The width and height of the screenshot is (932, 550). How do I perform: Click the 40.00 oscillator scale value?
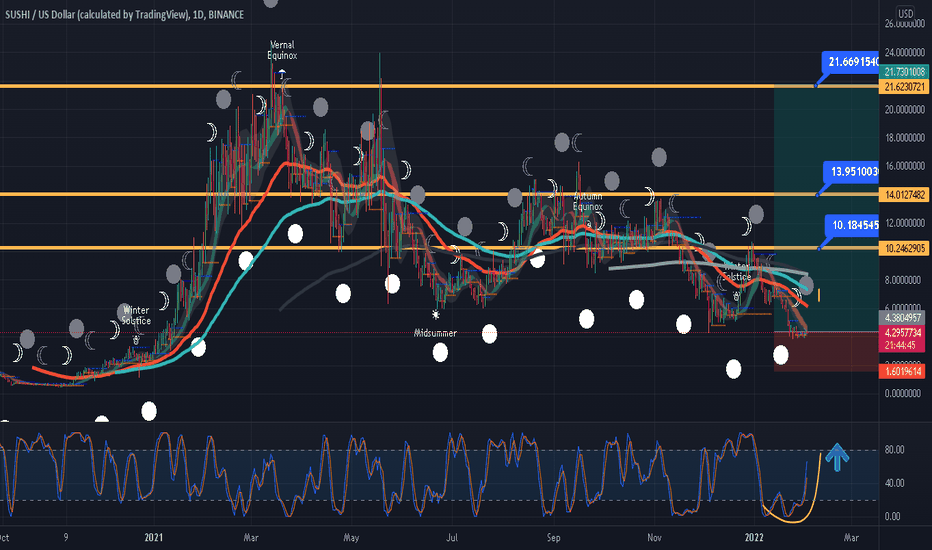[894, 483]
